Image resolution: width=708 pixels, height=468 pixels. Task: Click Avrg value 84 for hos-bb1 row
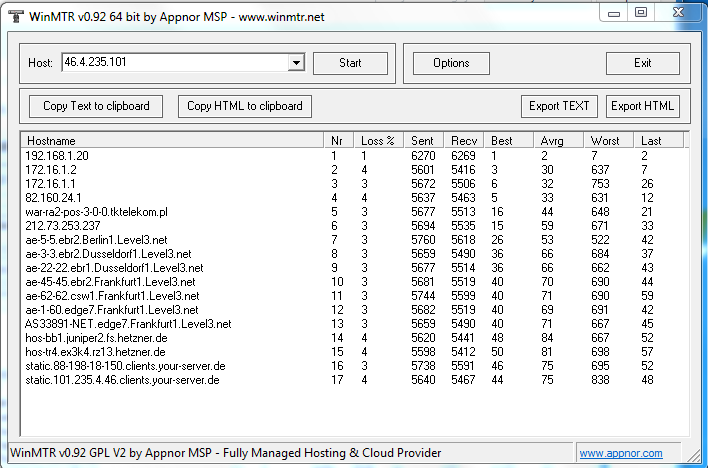click(547, 338)
